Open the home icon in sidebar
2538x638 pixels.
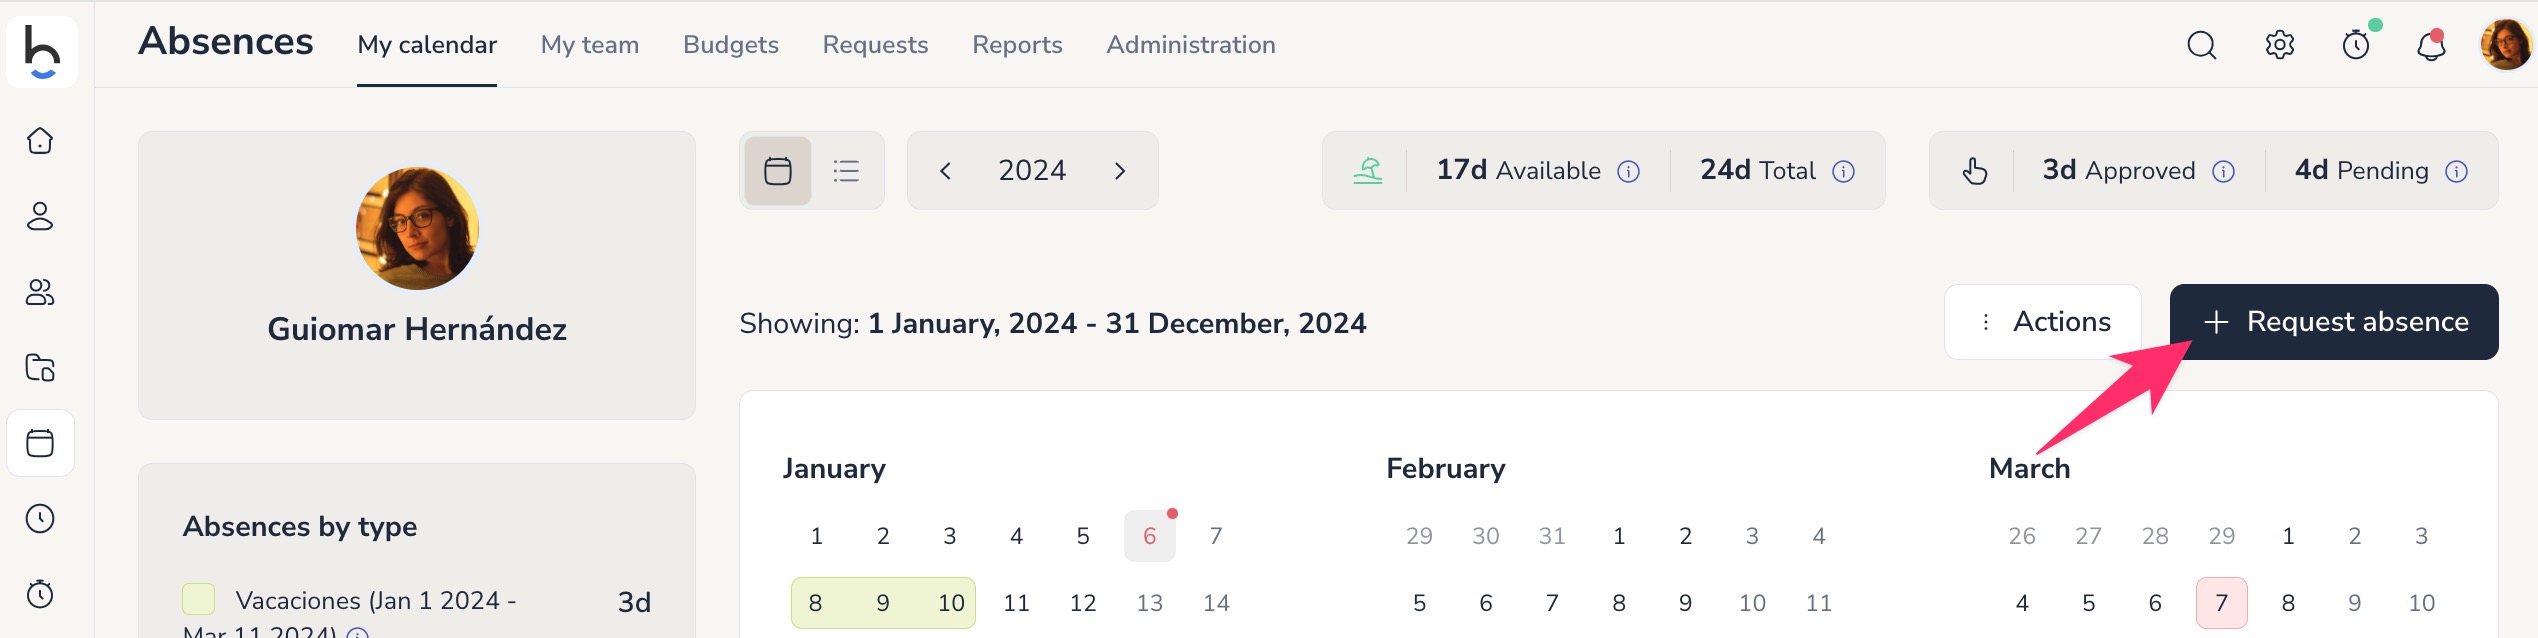click(40, 141)
